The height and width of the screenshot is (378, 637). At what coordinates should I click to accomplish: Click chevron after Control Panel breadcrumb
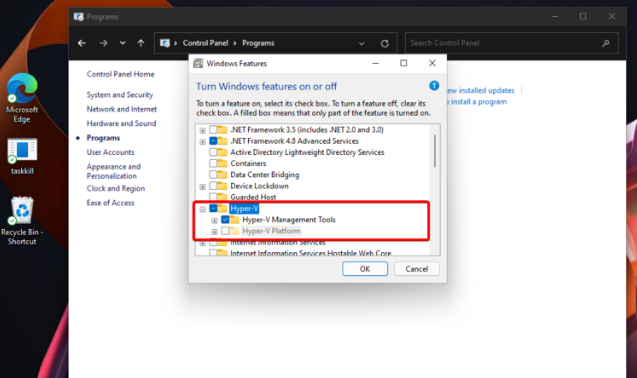point(235,43)
